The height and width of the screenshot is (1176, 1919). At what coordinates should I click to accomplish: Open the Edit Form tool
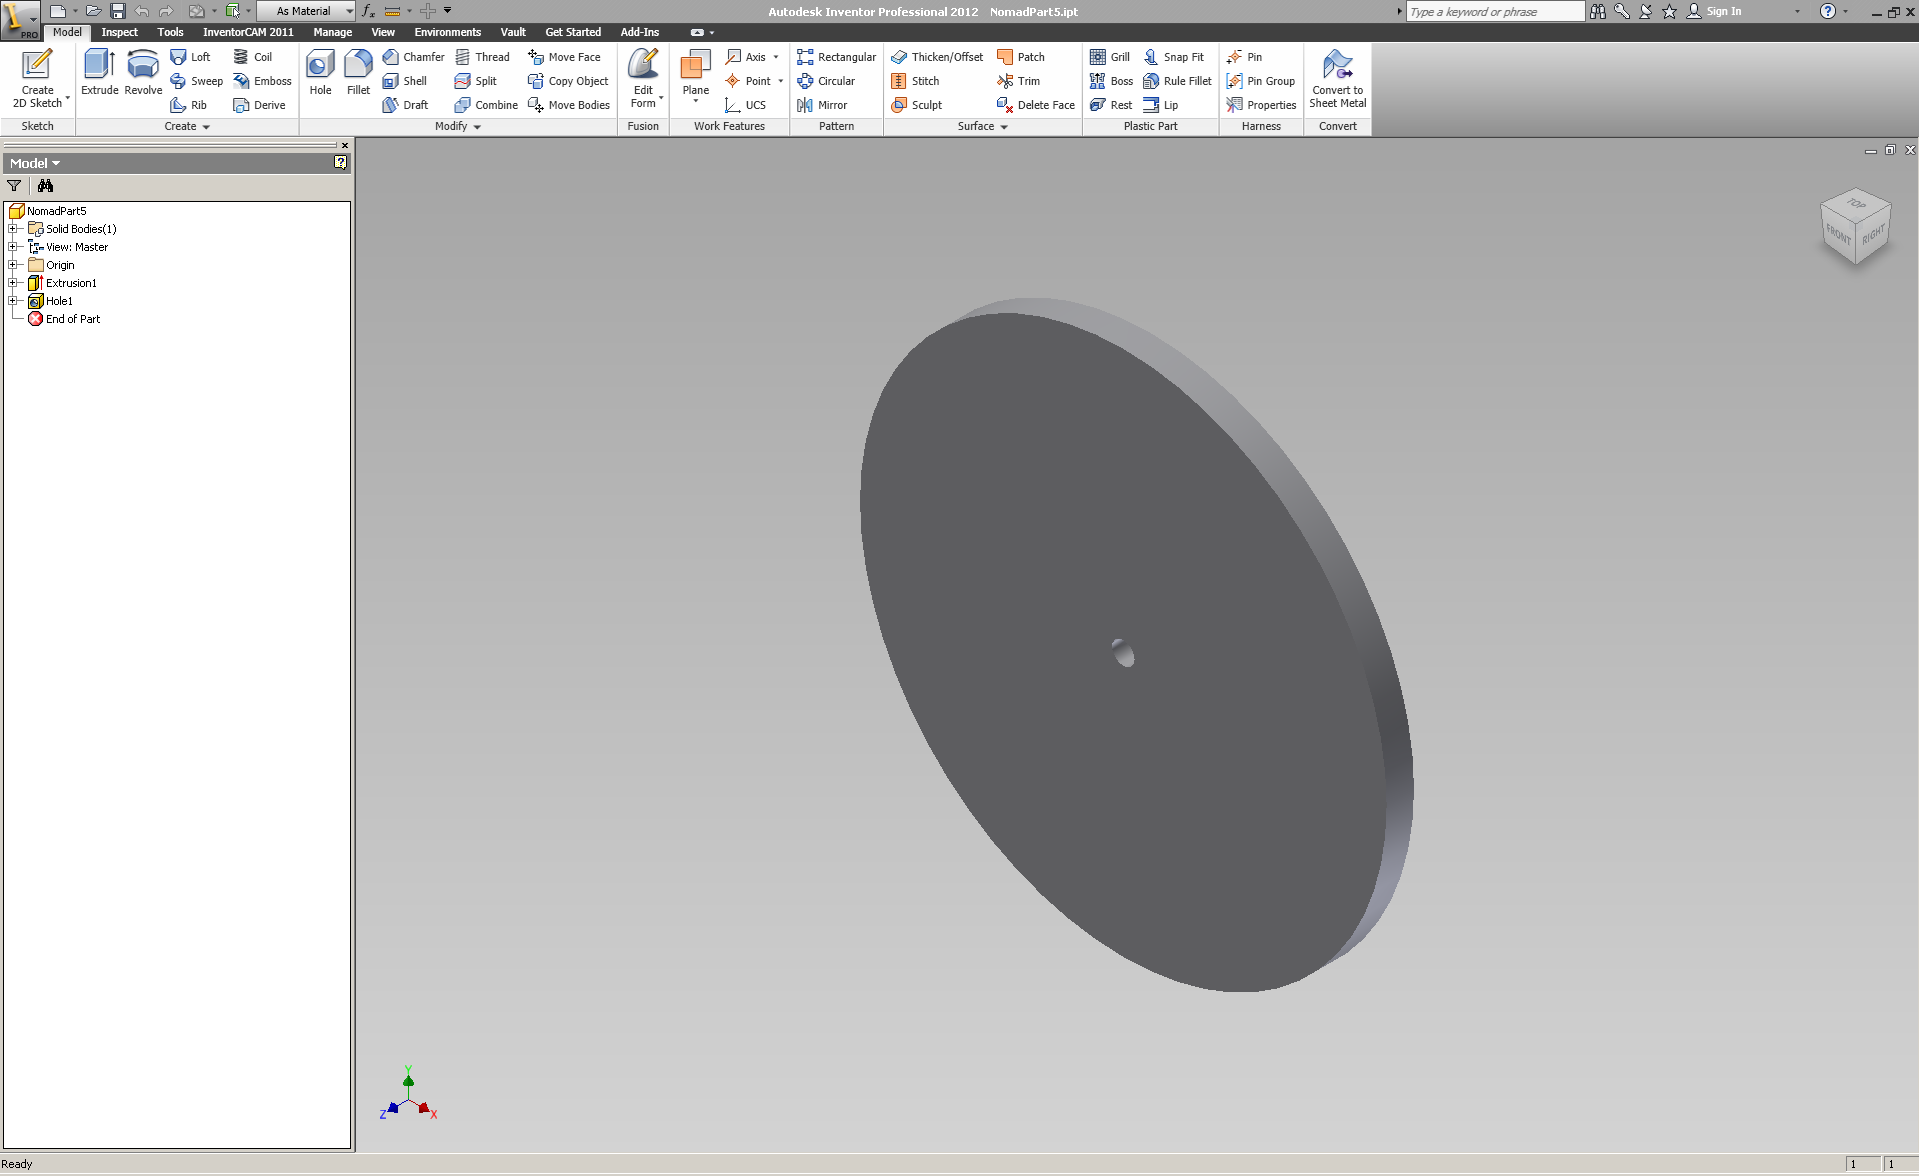click(x=643, y=79)
